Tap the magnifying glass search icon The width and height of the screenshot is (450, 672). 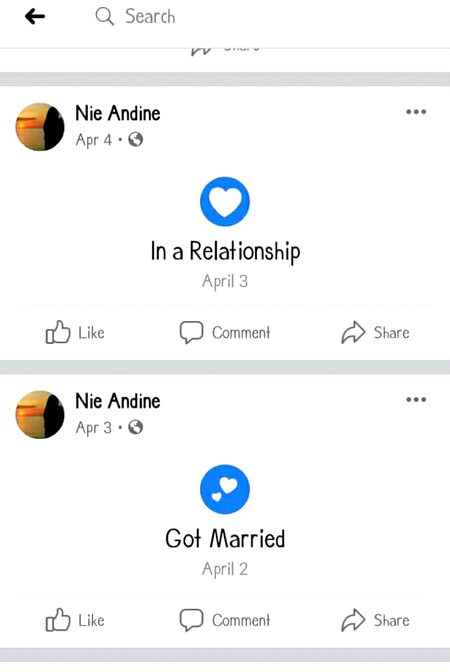coord(105,17)
